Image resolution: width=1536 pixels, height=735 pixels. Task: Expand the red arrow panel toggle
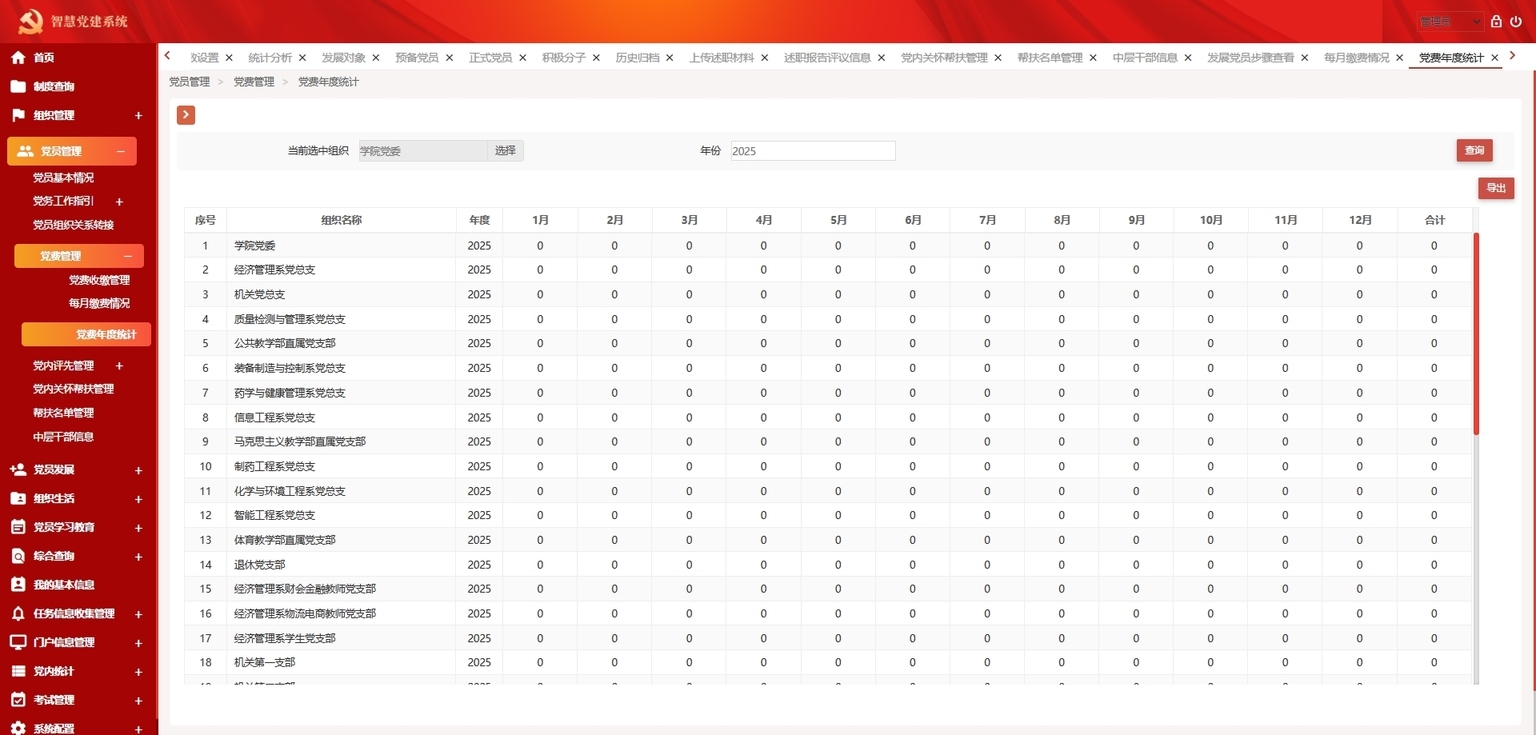point(186,115)
